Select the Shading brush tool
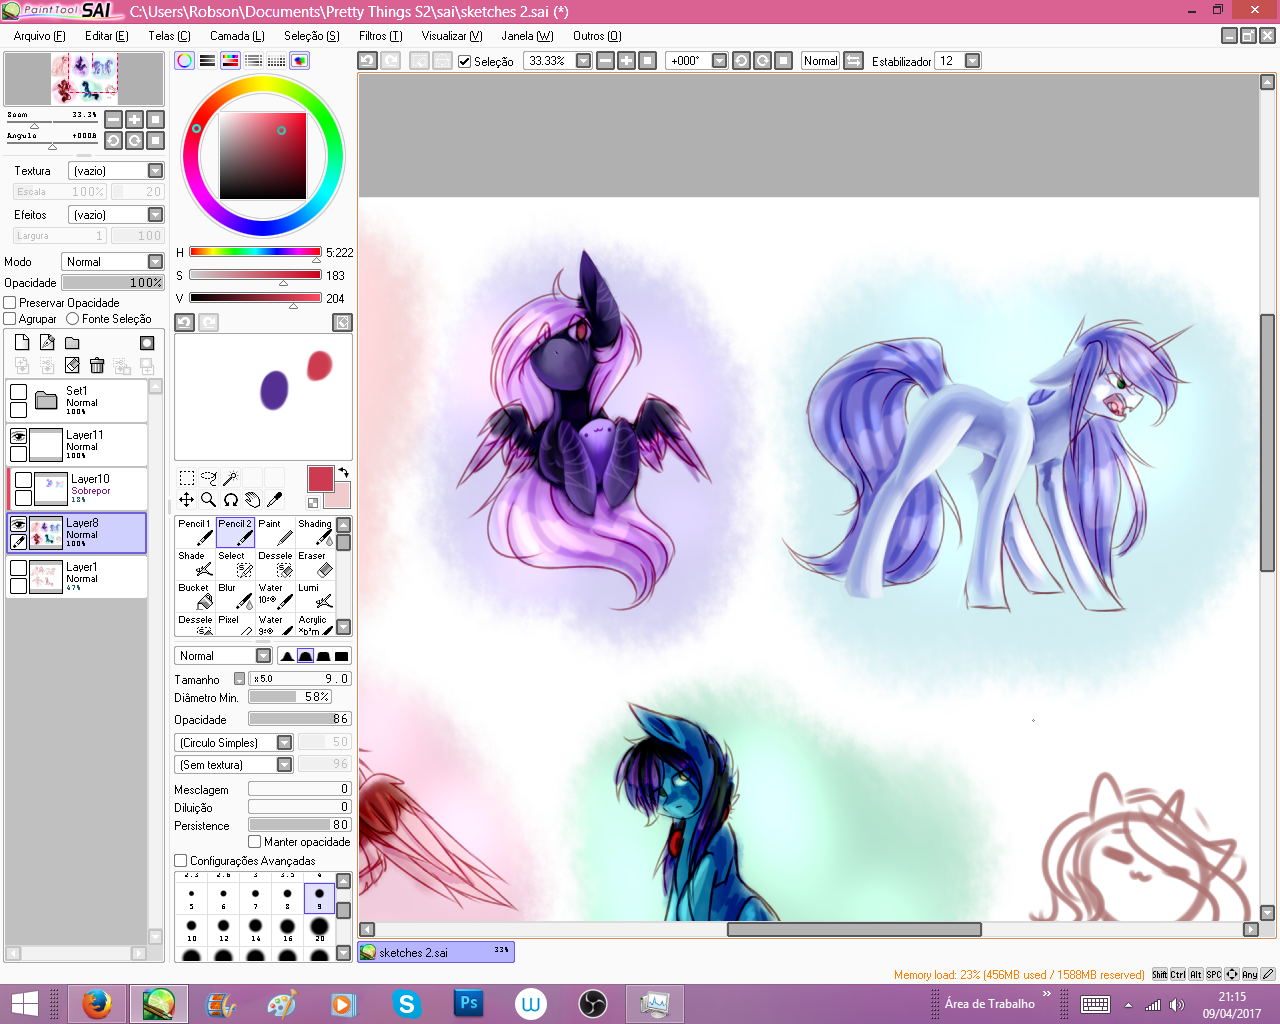Image resolution: width=1280 pixels, height=1024 pixels. pyautogui.click(x=315, y=533)
